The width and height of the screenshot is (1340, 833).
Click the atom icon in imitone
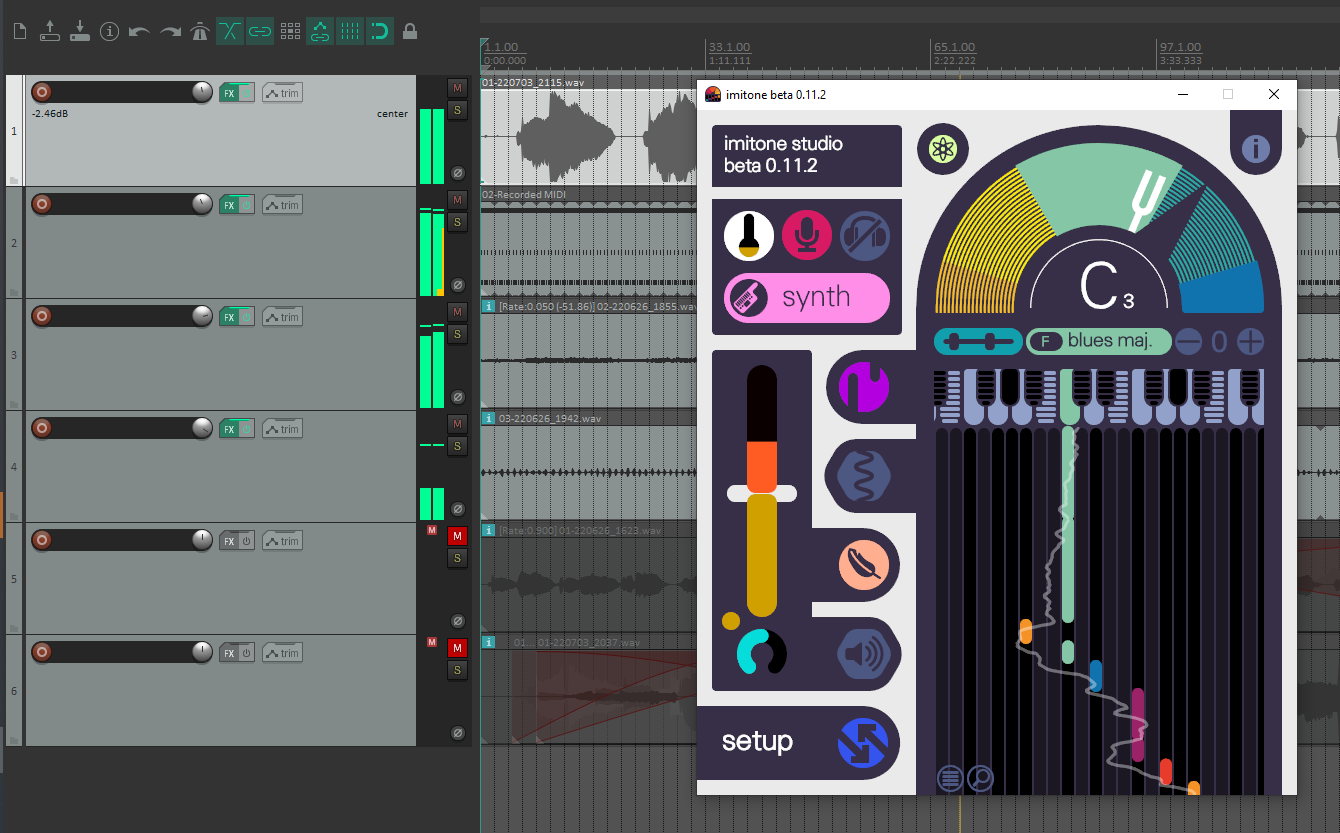942,149
